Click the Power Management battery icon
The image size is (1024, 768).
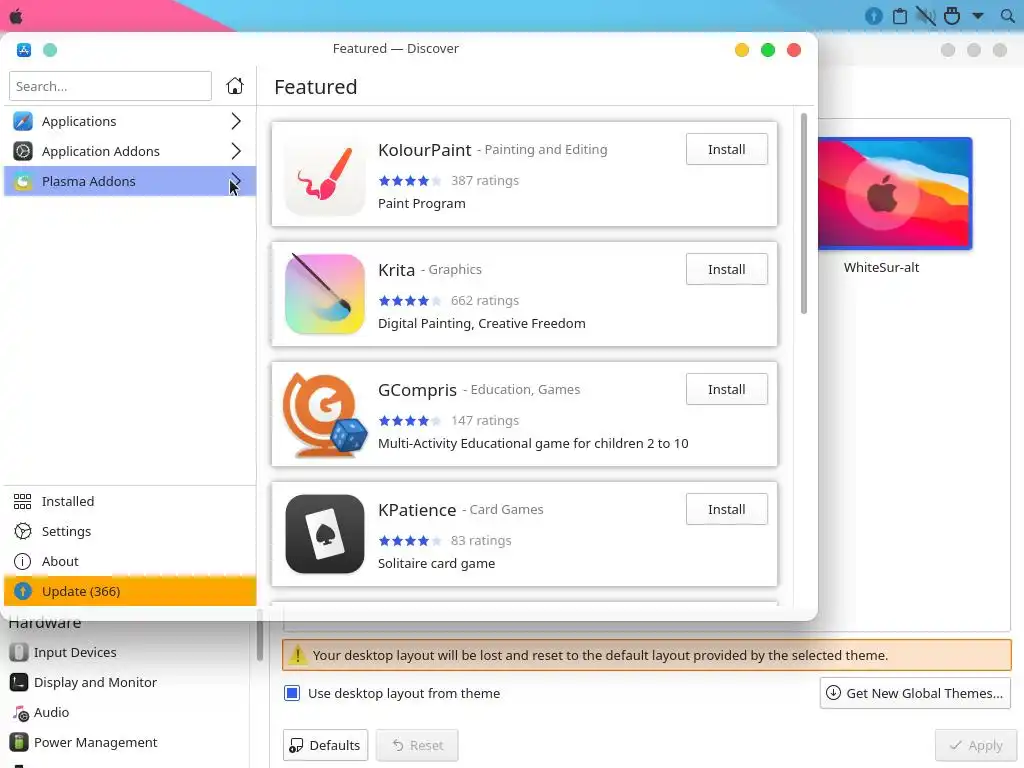tap(19, 742)
